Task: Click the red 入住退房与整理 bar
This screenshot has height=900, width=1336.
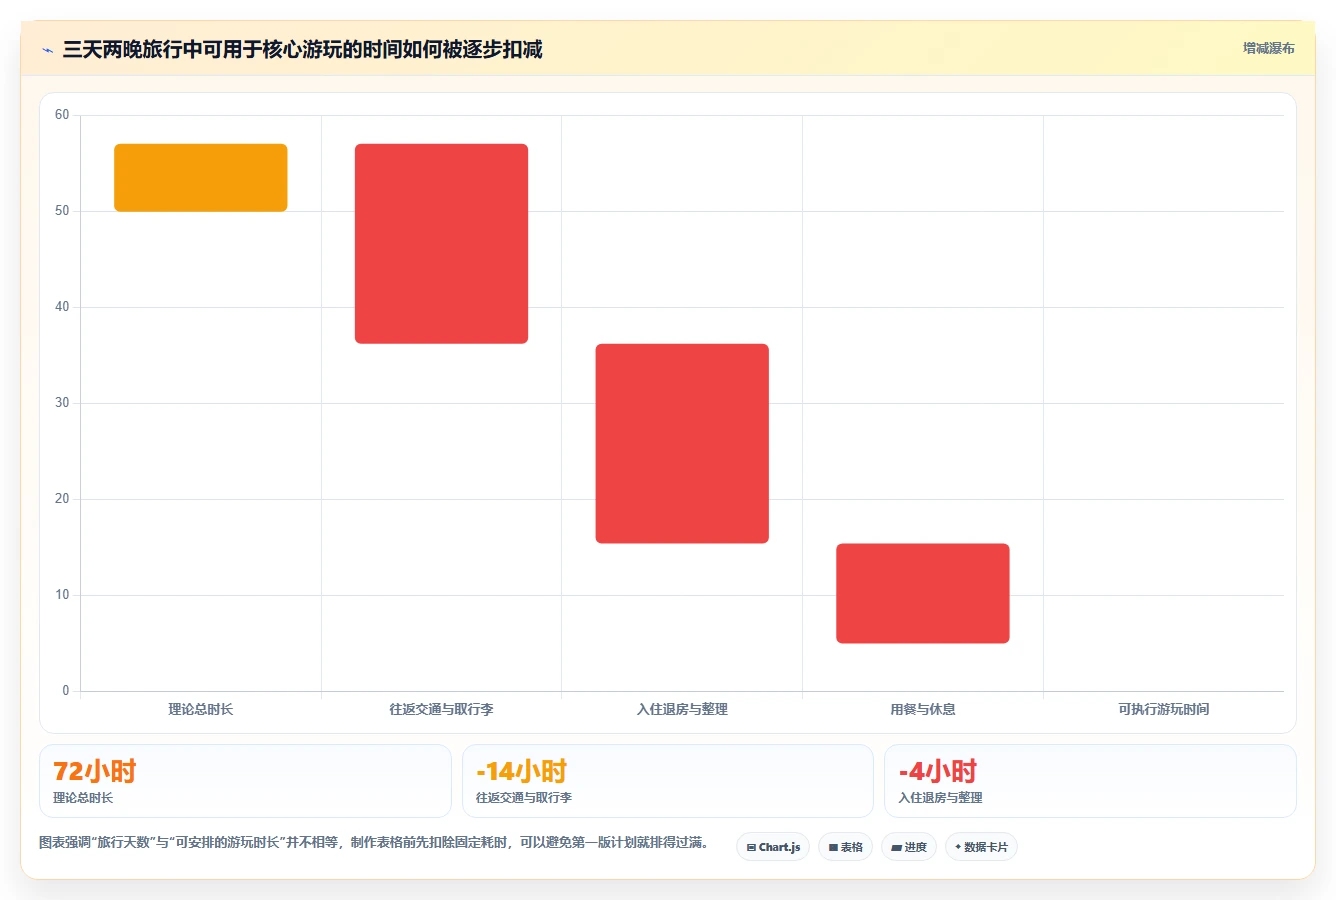Action: 682,444
